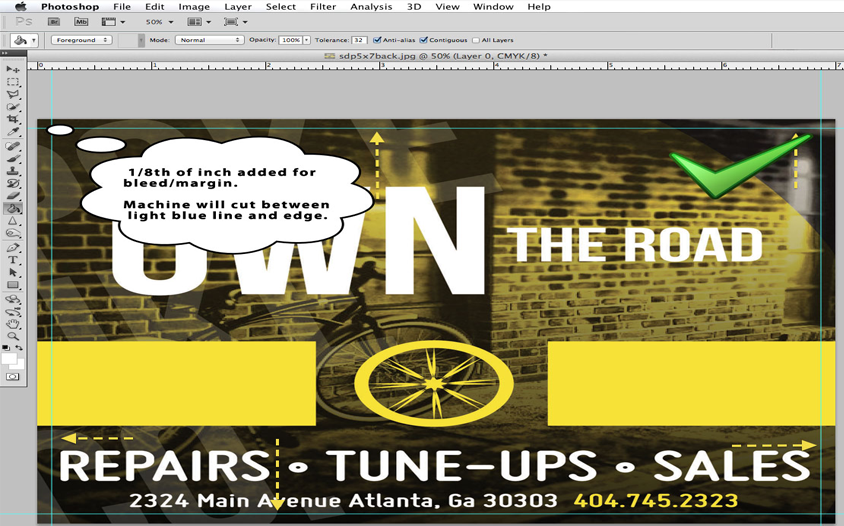Select the 3D Rotate tool
Screen dimensions: 844x526
pos(13,299)
